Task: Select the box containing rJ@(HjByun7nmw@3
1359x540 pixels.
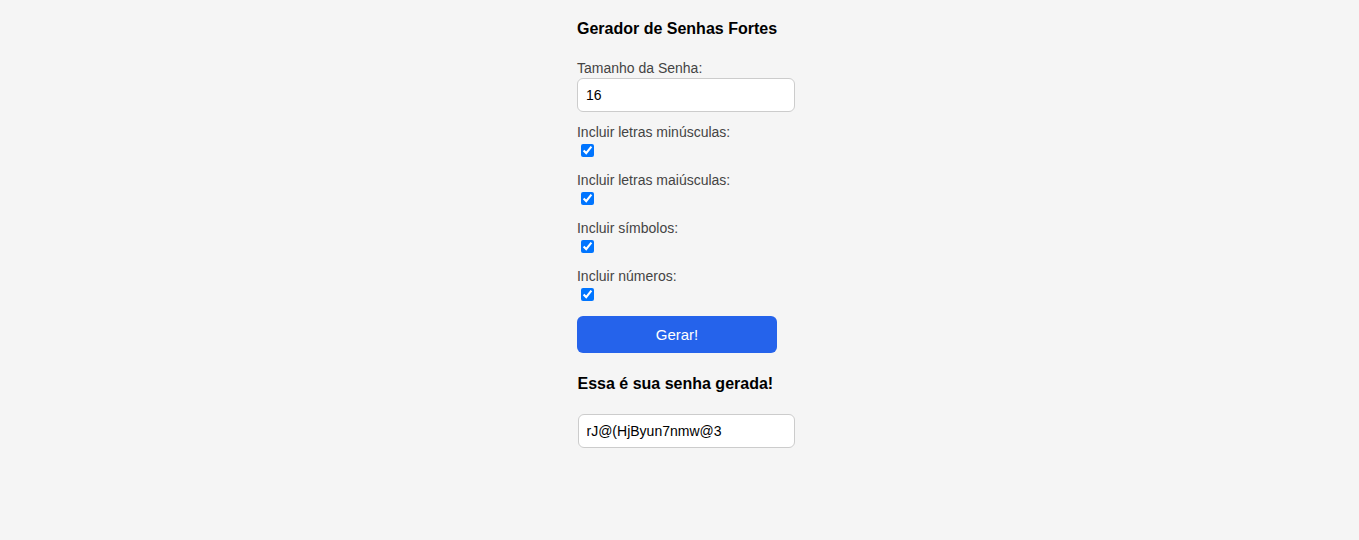Action: (686, 431)
